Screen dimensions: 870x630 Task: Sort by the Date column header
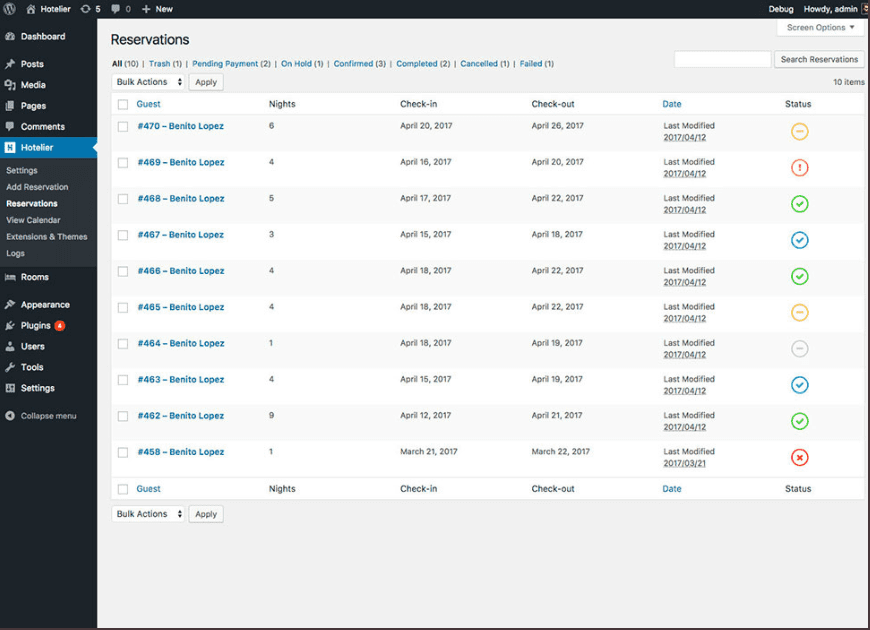(x=671, y=104)
